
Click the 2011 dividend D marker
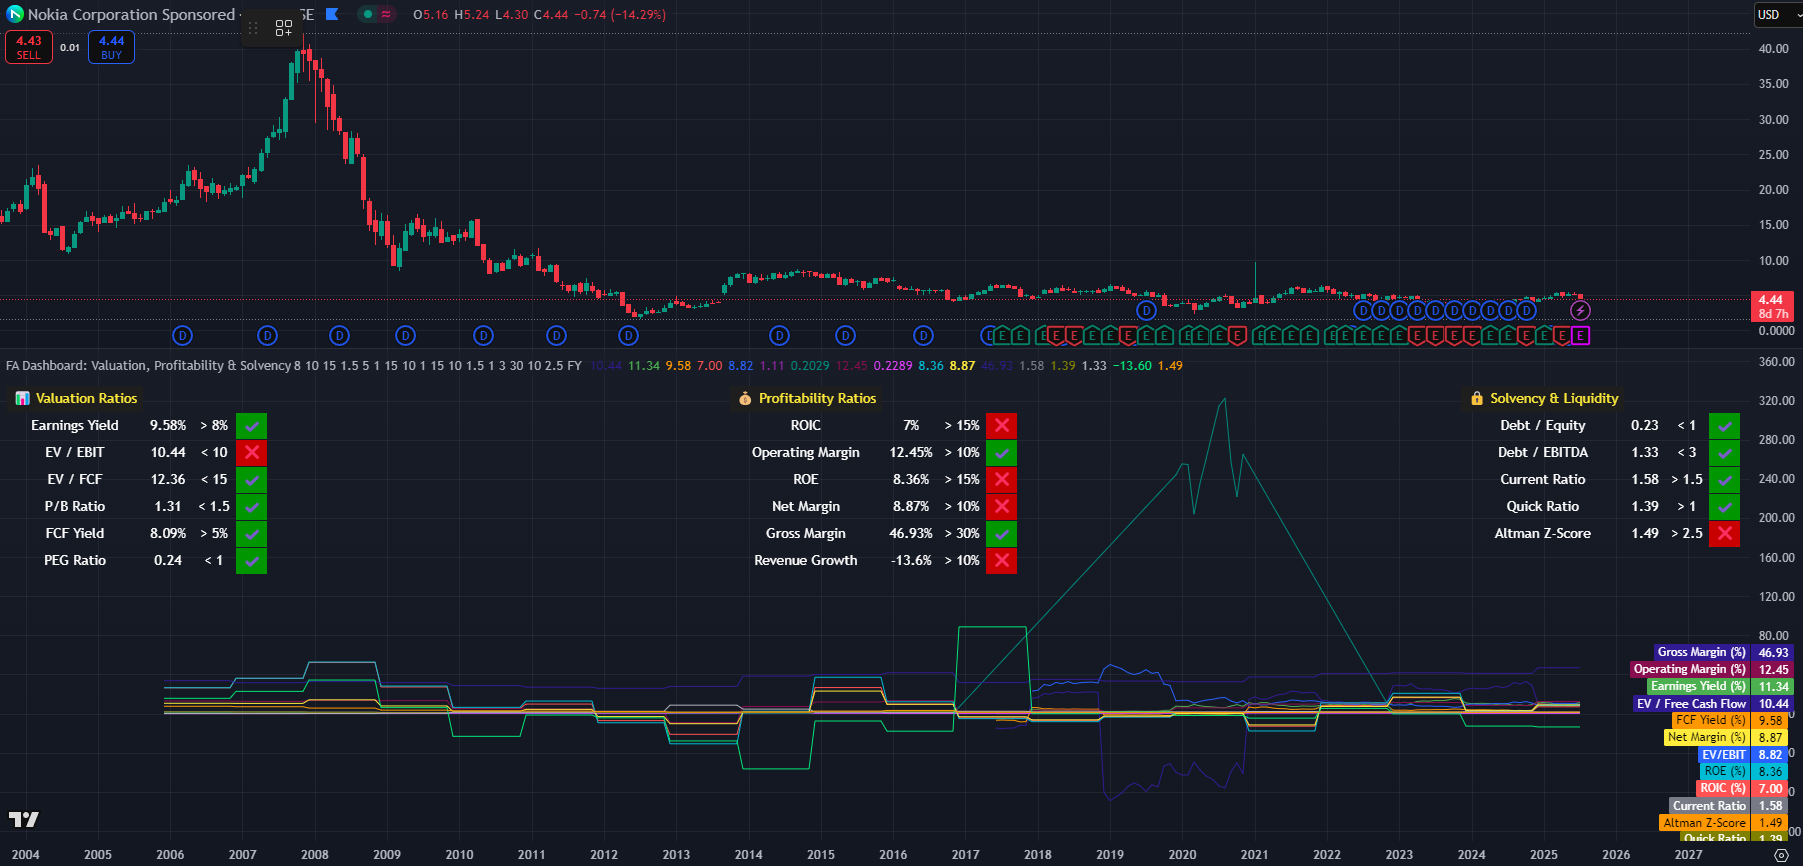tap(557, 335)
